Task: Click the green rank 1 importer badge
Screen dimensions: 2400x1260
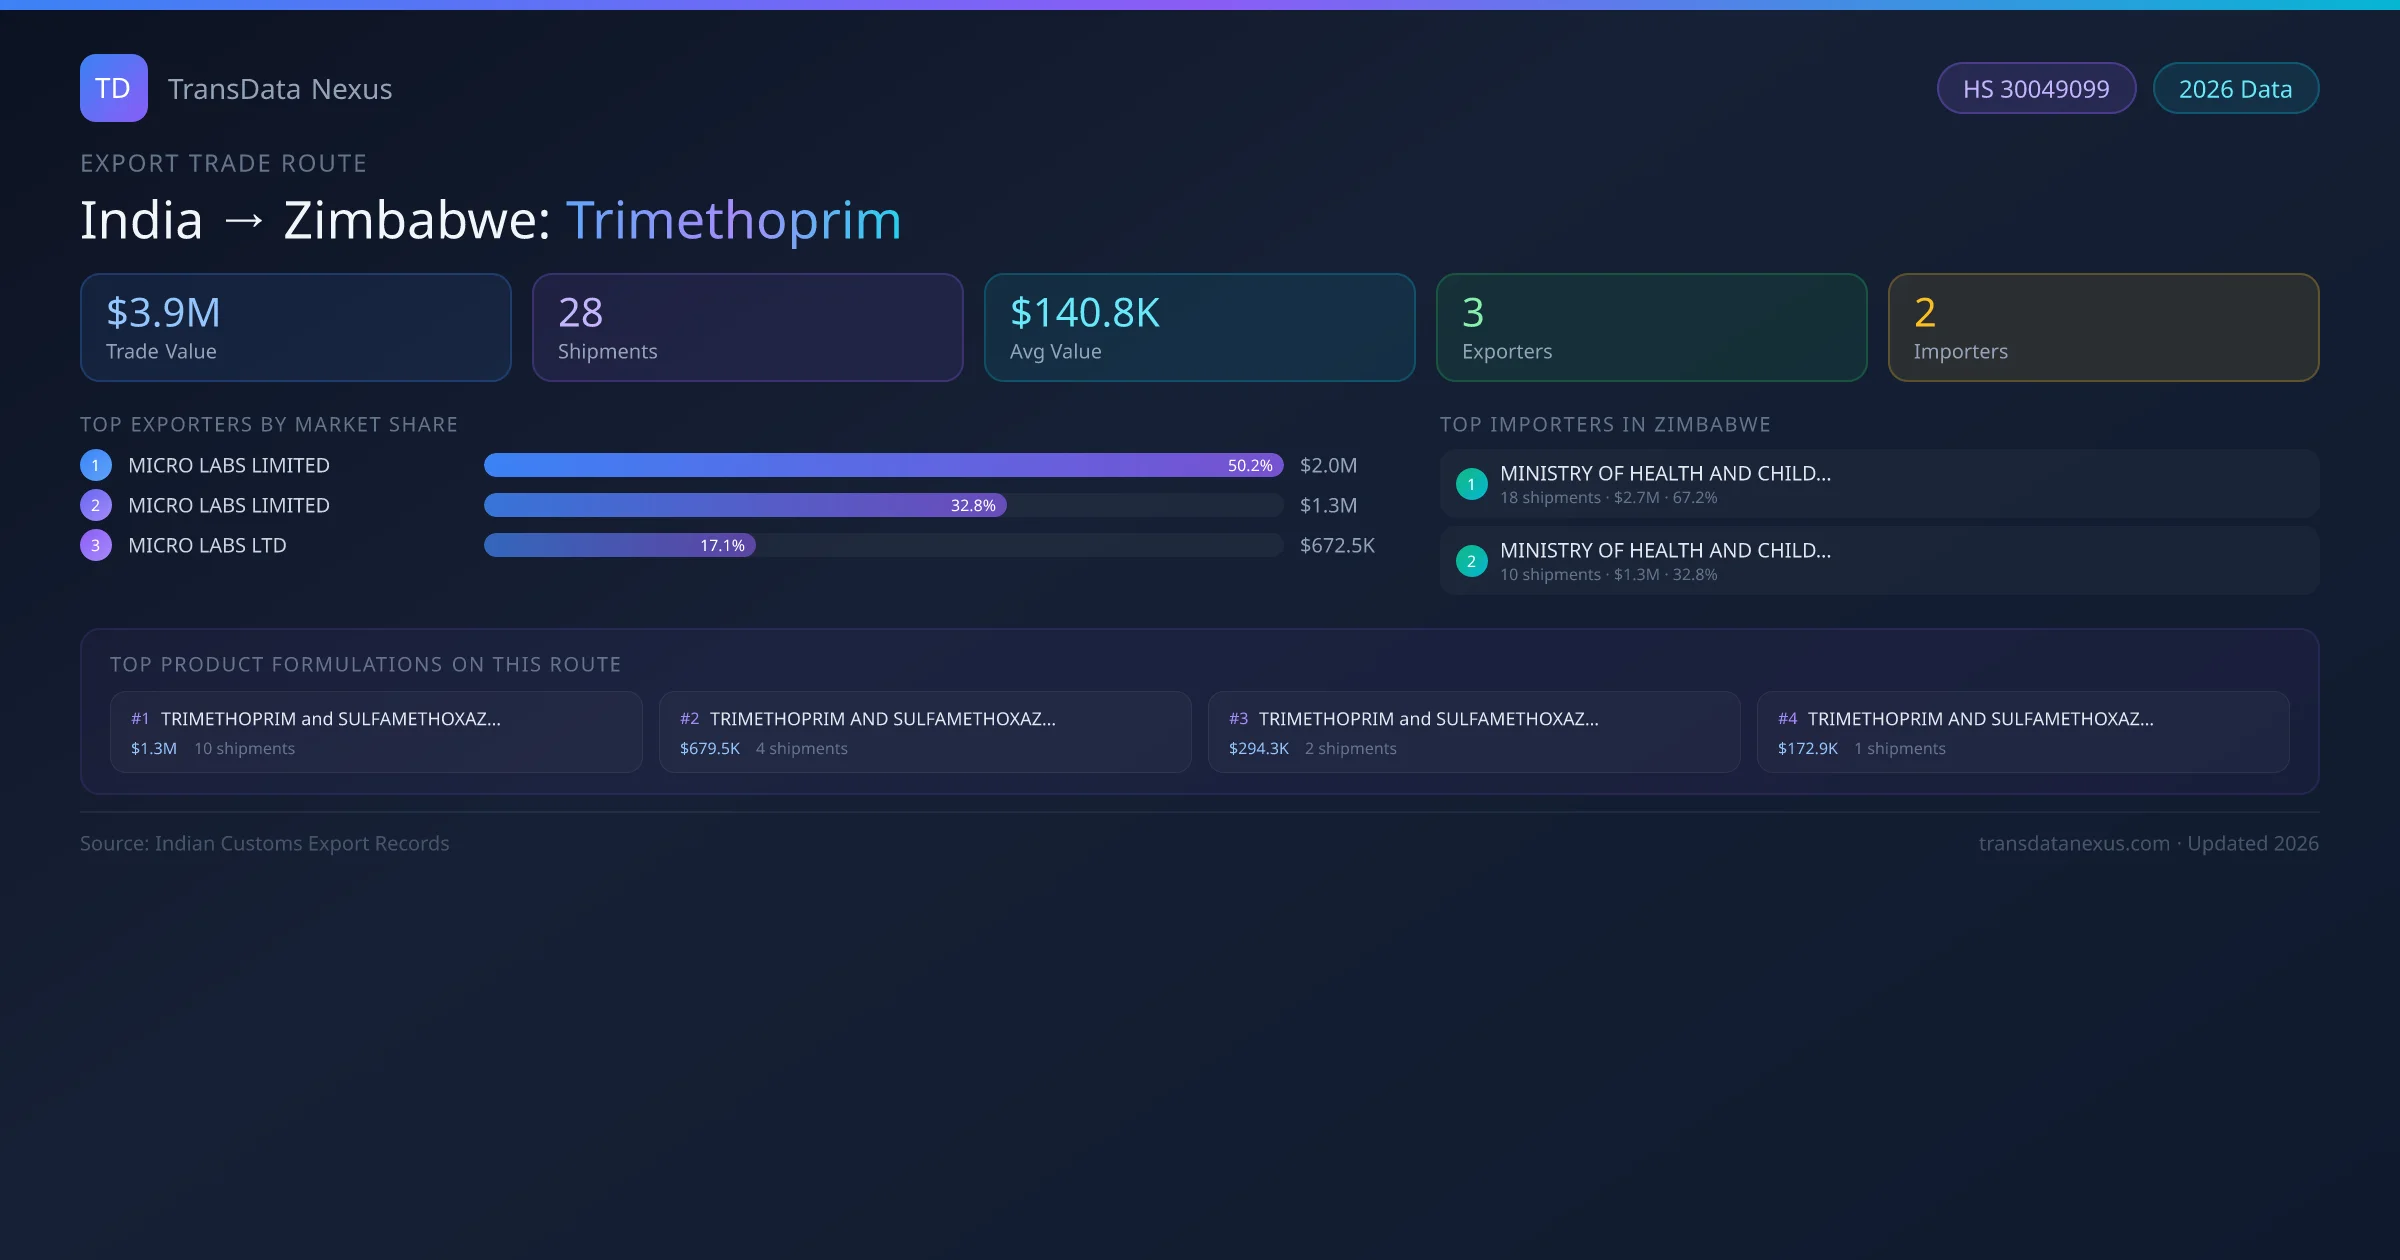Action: (x=1471, y=484)
